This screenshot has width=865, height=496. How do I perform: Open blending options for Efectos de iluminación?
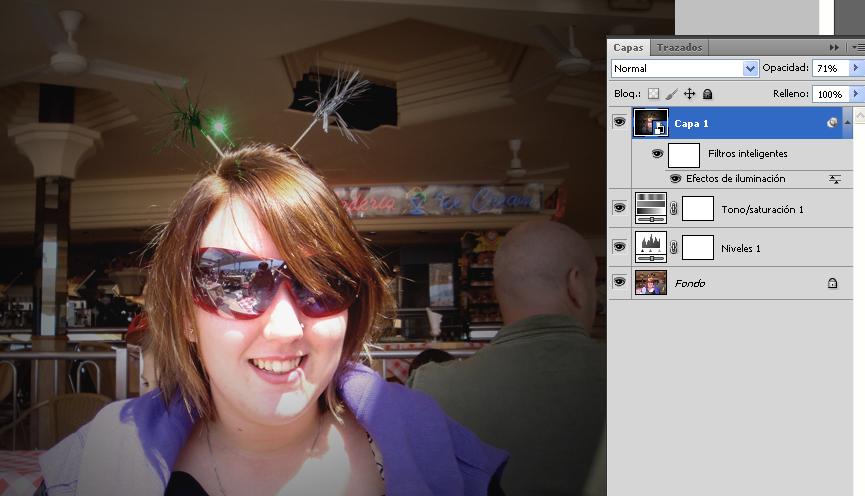point(835,179)
